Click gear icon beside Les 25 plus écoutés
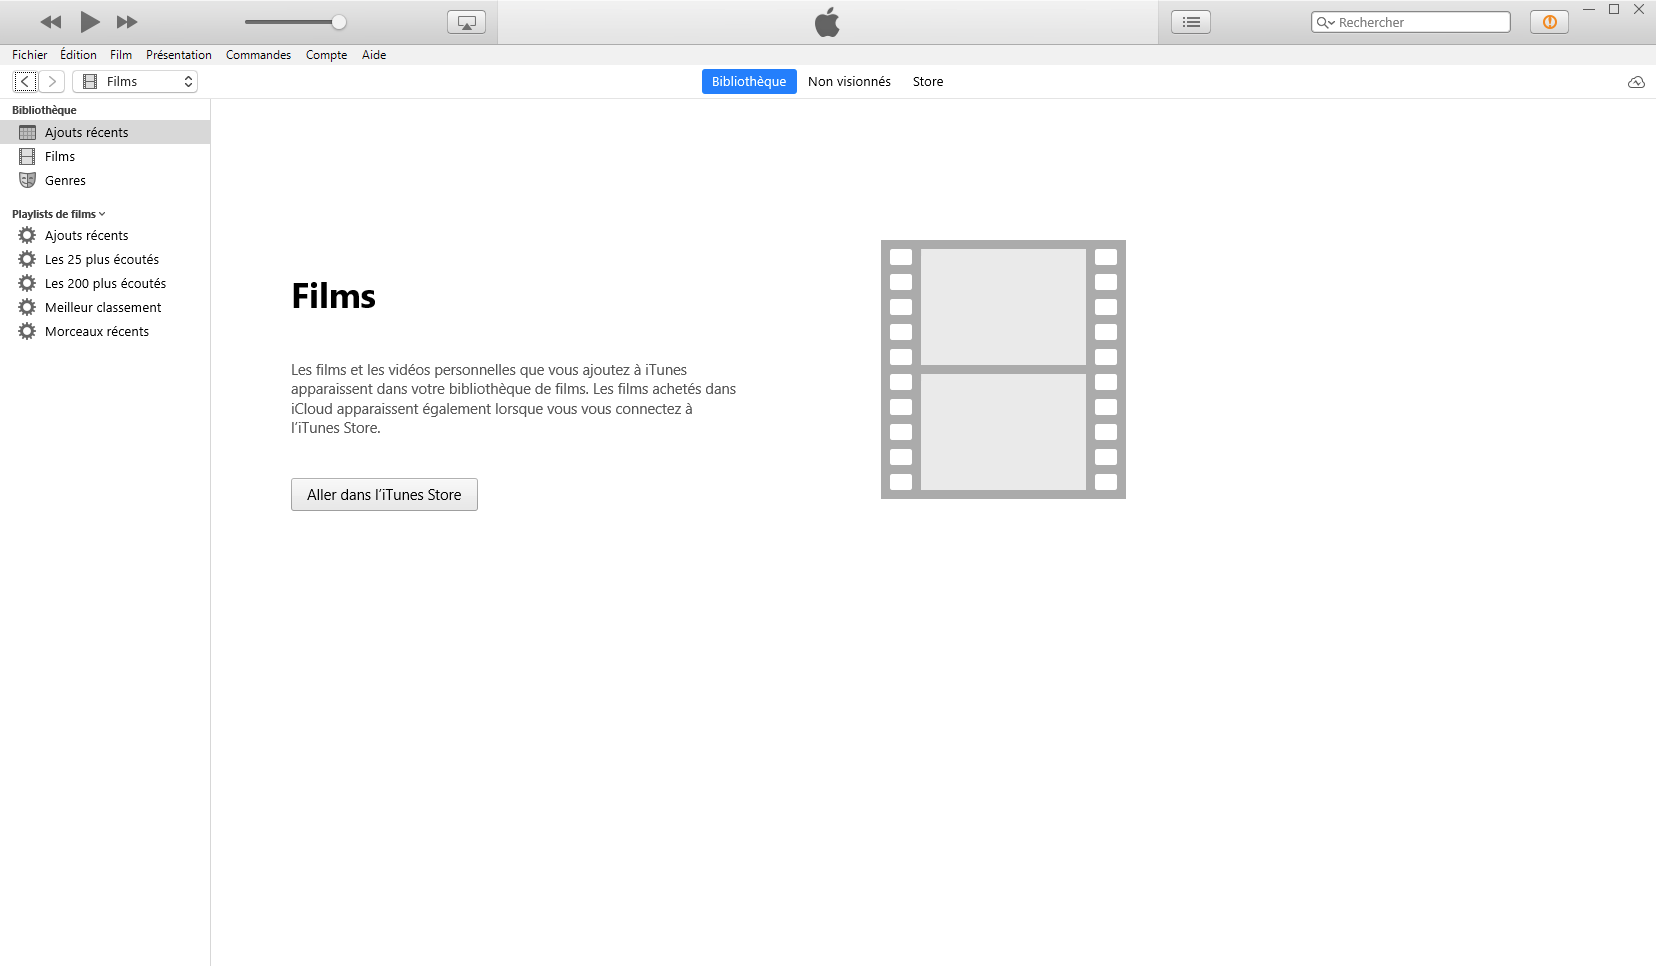This screenshot has height=966, width=1656. (27, 259)
